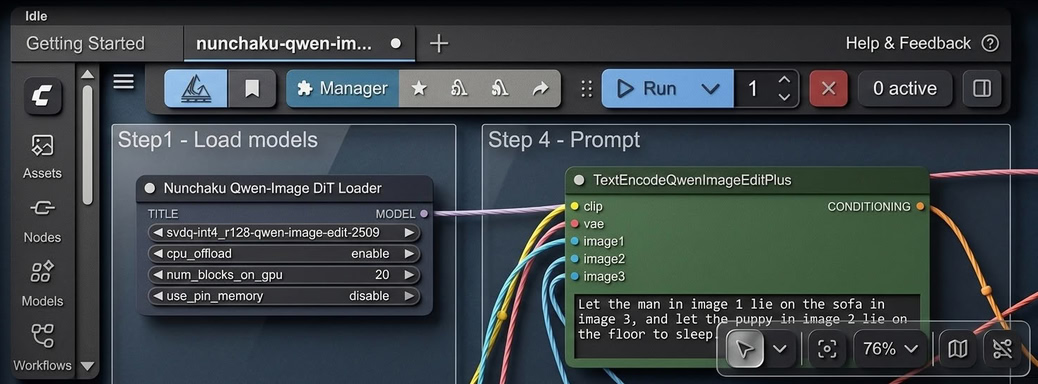Click the MODEL output socket

(424, 214)
